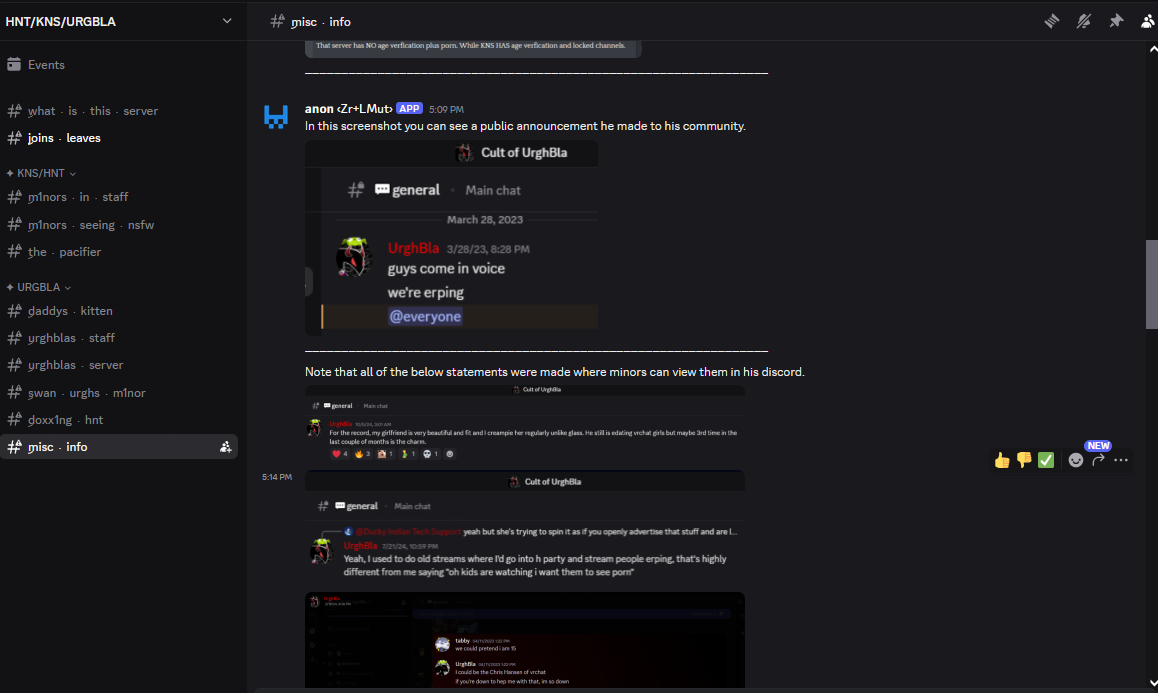Open the Cult of UrghBla screenshot

(451, 238)
